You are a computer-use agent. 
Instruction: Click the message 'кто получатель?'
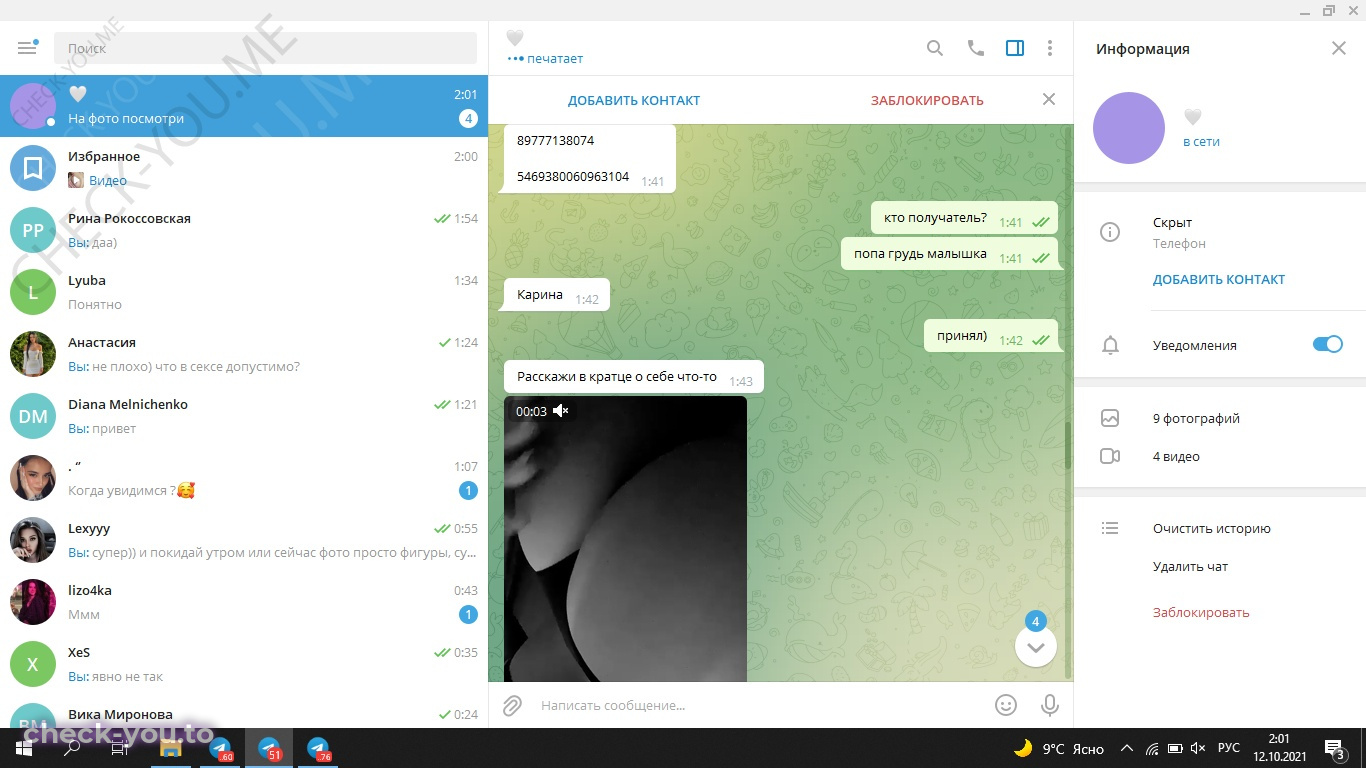pos(964,218)
